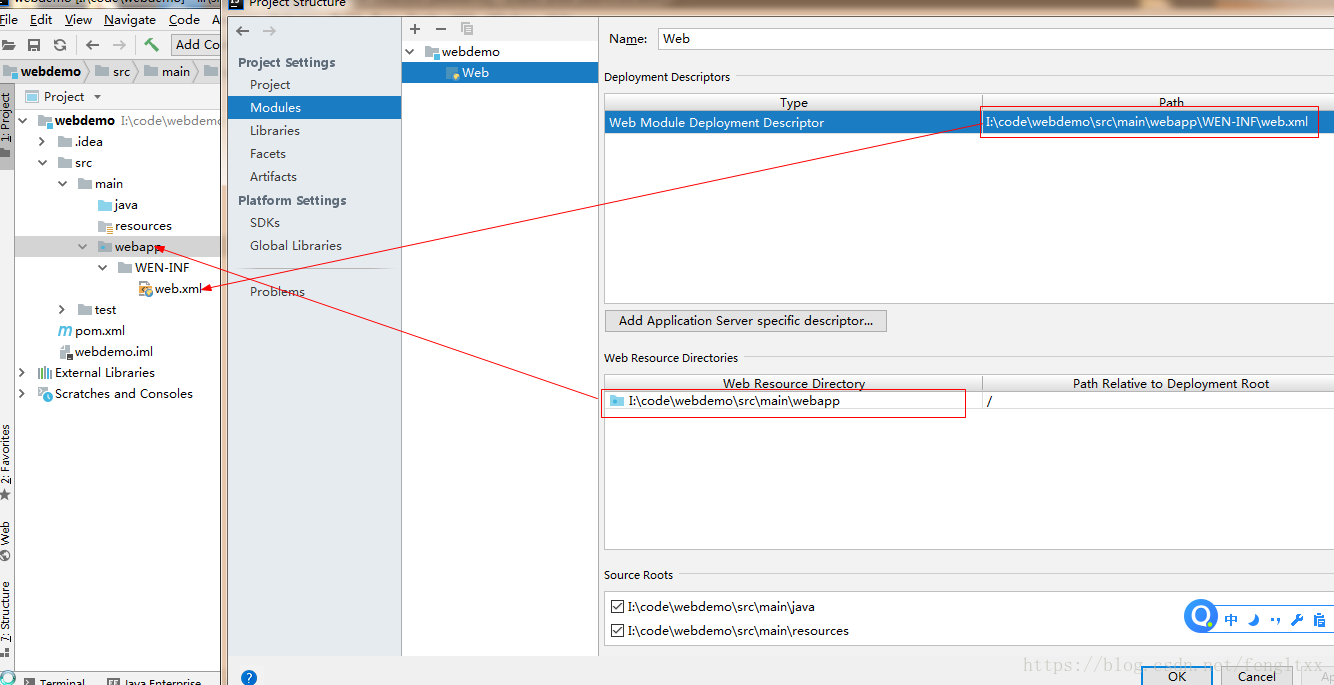Click the web resource directory folder icon
This screenshot has height=685, width=1334.
point(617,401)
